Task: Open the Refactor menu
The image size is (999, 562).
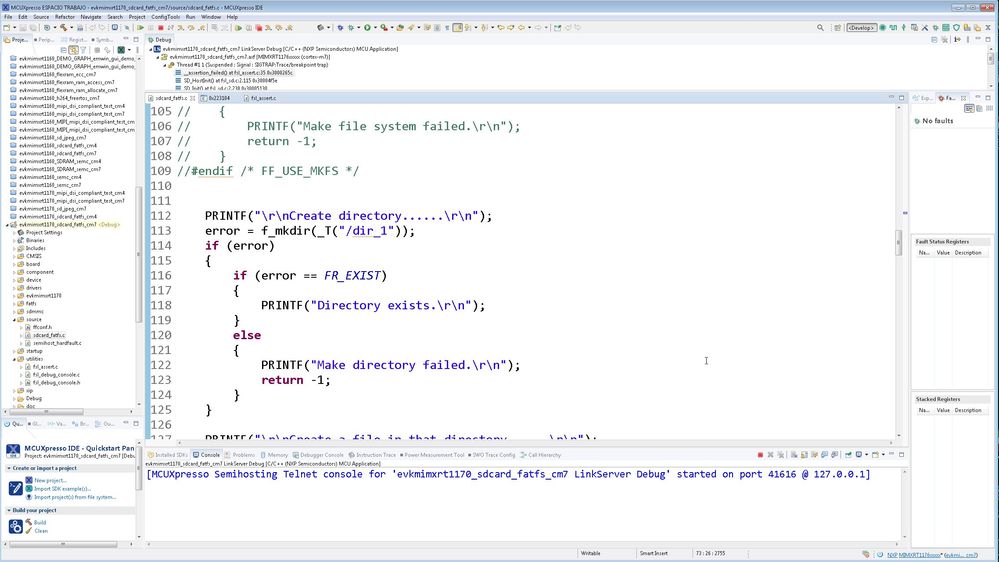Action: pyautogui.click(x=65, y=17)
